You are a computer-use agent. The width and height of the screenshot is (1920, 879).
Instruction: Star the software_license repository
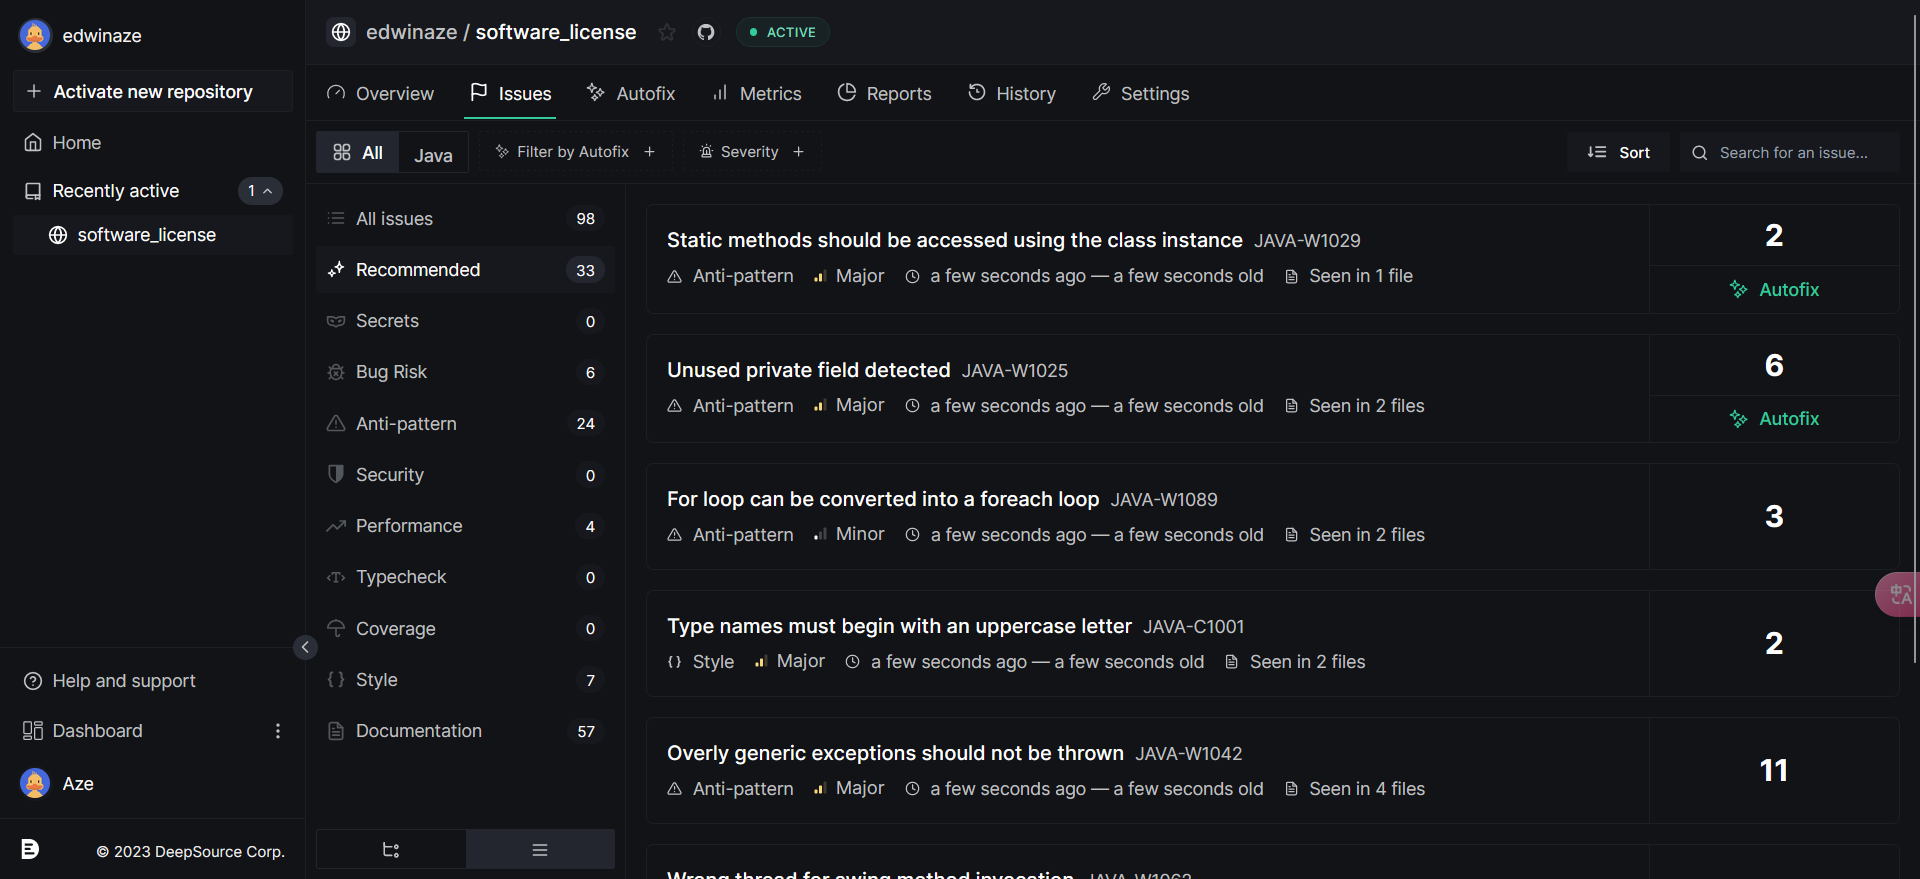667,32
